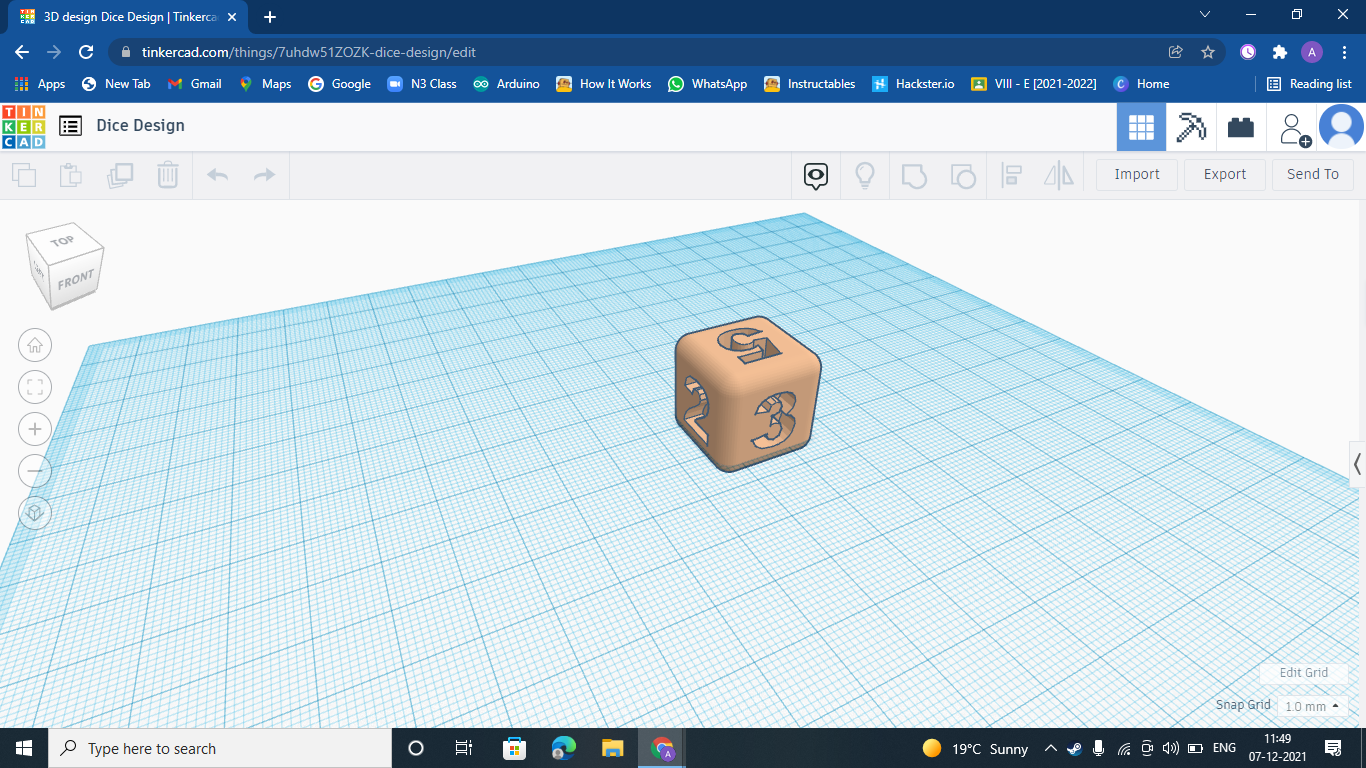This screenshot has height=768, width=1366.
Task: Open the Reading list
Action: (1310, 84)
